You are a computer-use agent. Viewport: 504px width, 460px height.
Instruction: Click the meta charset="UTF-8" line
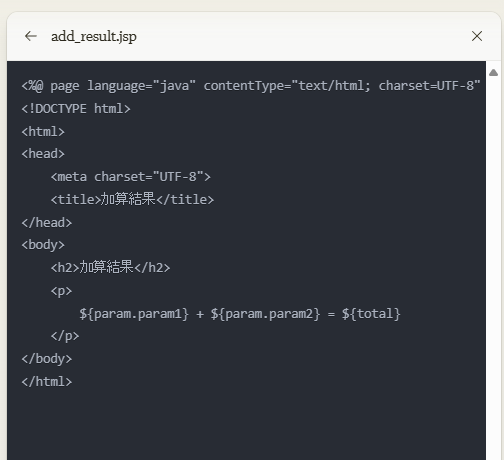pyautogui.click(x=131, y=177)
